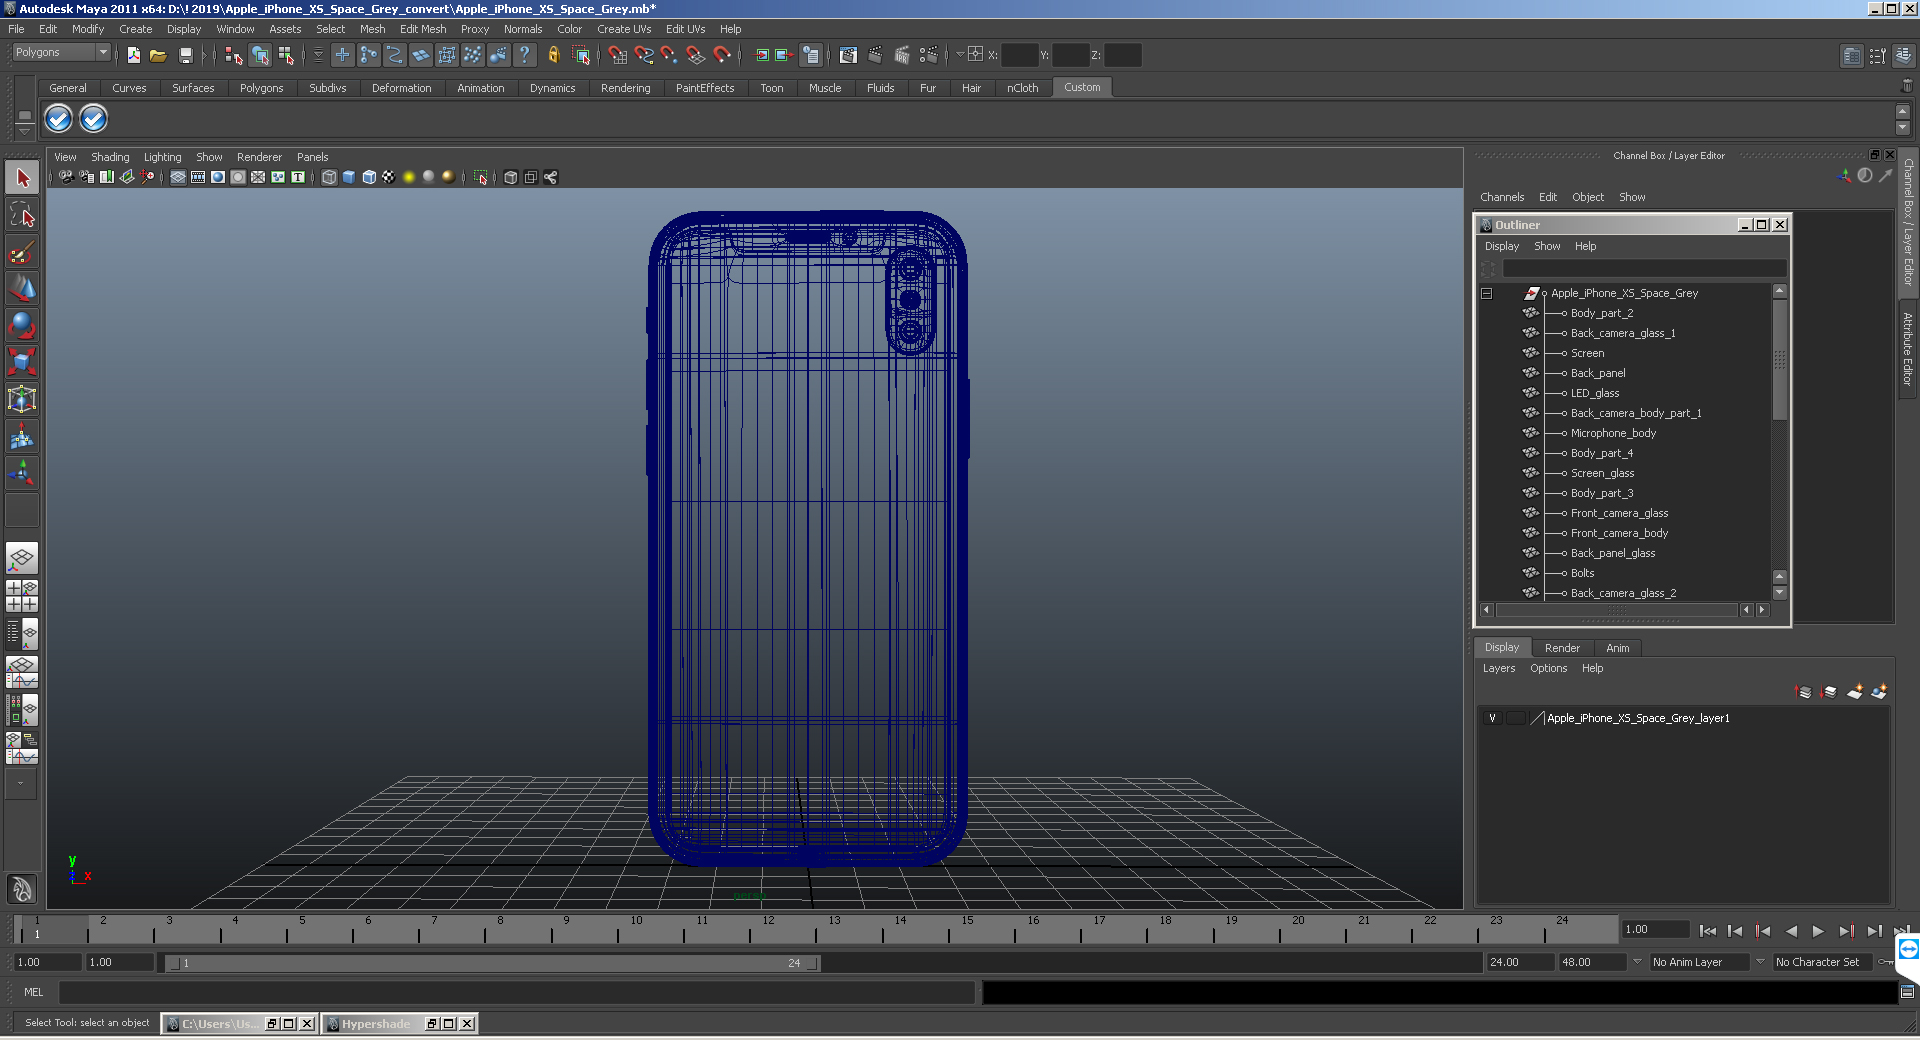The height and width of the screenshot is (1040, 1920).
Task: Toggle visibility V box of Apple_iPhone_XS_Space_Grey_layer1
Action: point(1492,718)
